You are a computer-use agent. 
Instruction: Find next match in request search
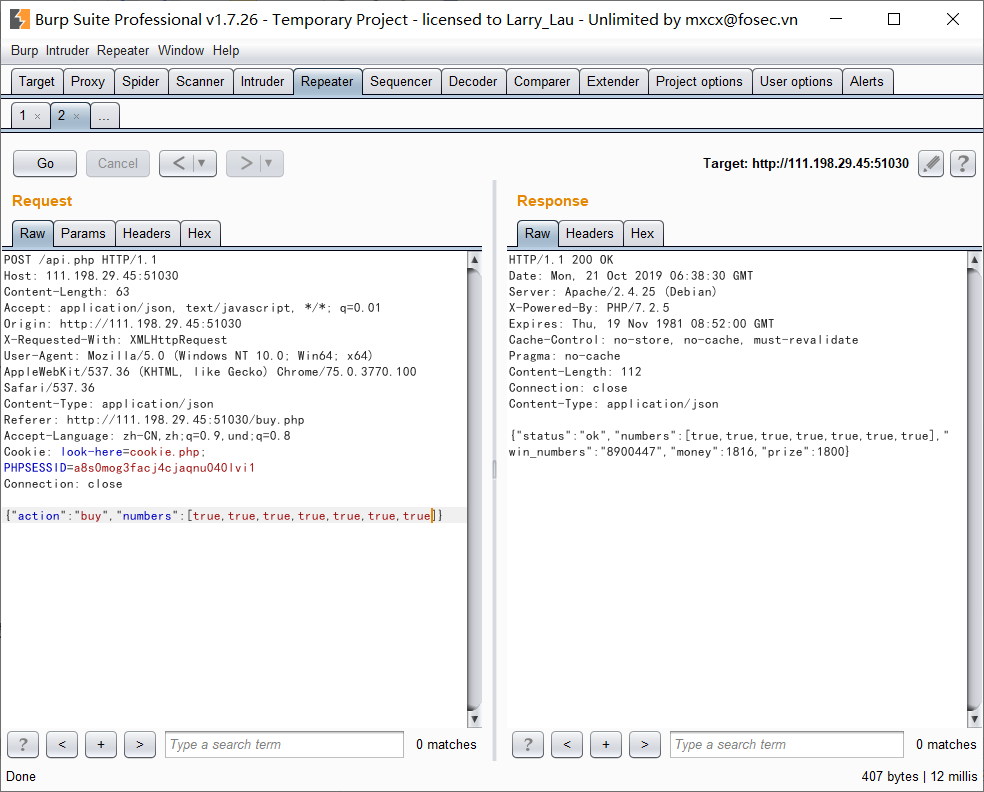click(x=140, y=744)
